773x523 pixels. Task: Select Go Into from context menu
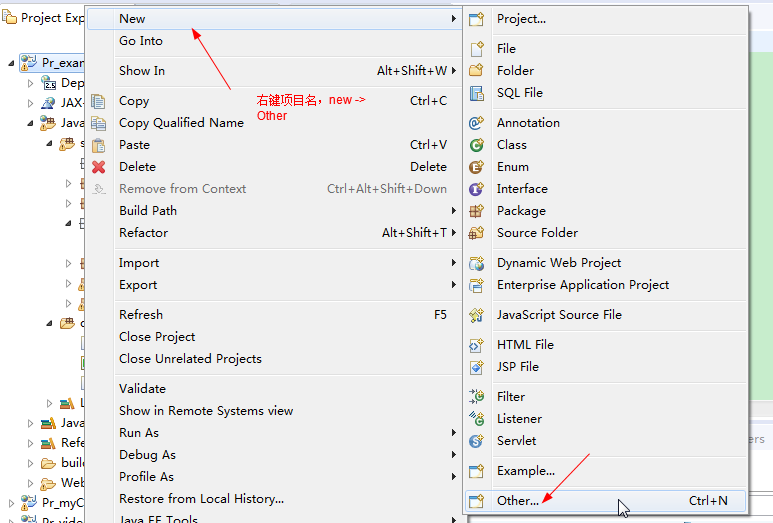(274, 41)
